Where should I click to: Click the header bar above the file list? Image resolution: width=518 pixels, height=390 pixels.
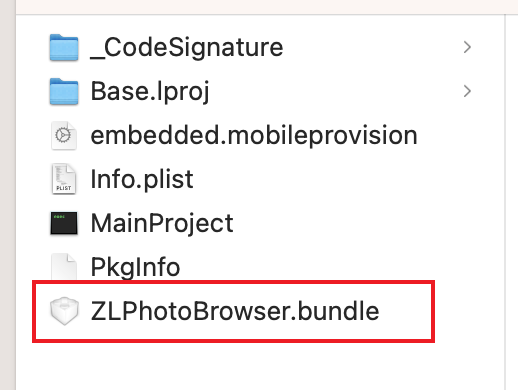[267, 7]
